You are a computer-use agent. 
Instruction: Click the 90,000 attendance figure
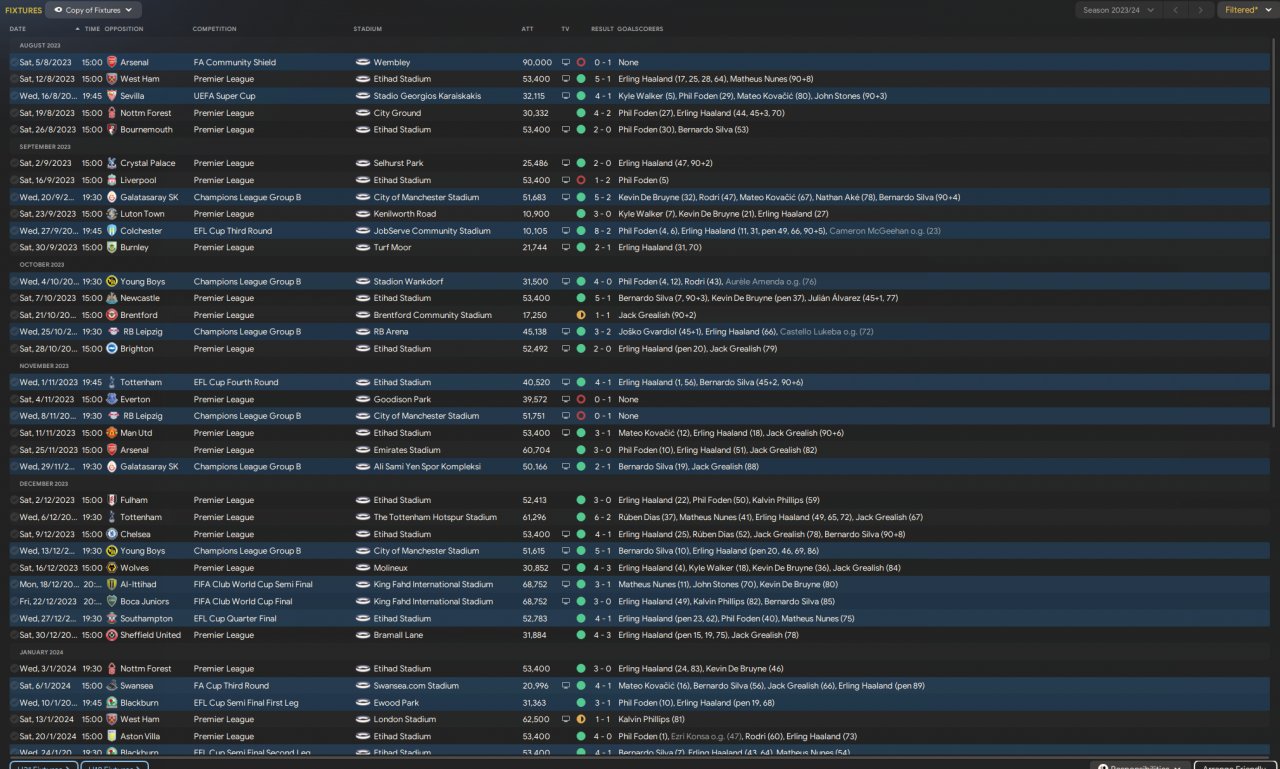click(x=537, y=62)
